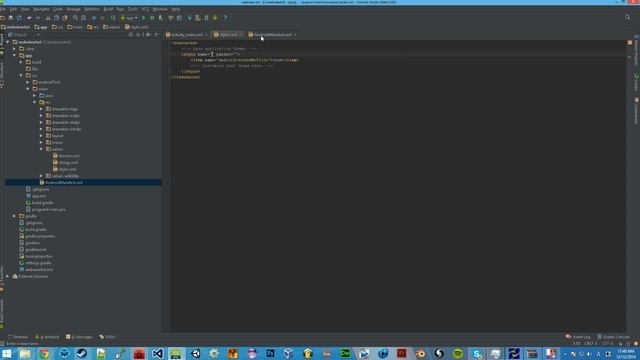Click the Undo toolbar icon
Screen dimensions: 640x360
(29, 18)
